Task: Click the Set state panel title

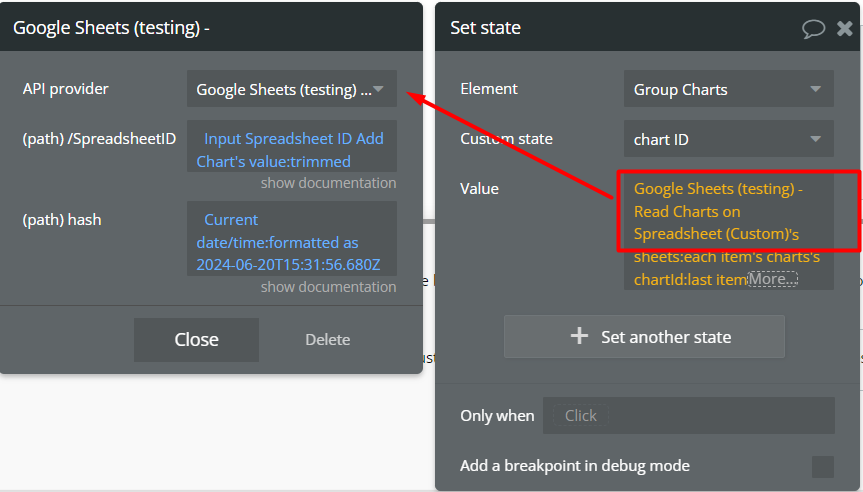Action: pos(485,28)
